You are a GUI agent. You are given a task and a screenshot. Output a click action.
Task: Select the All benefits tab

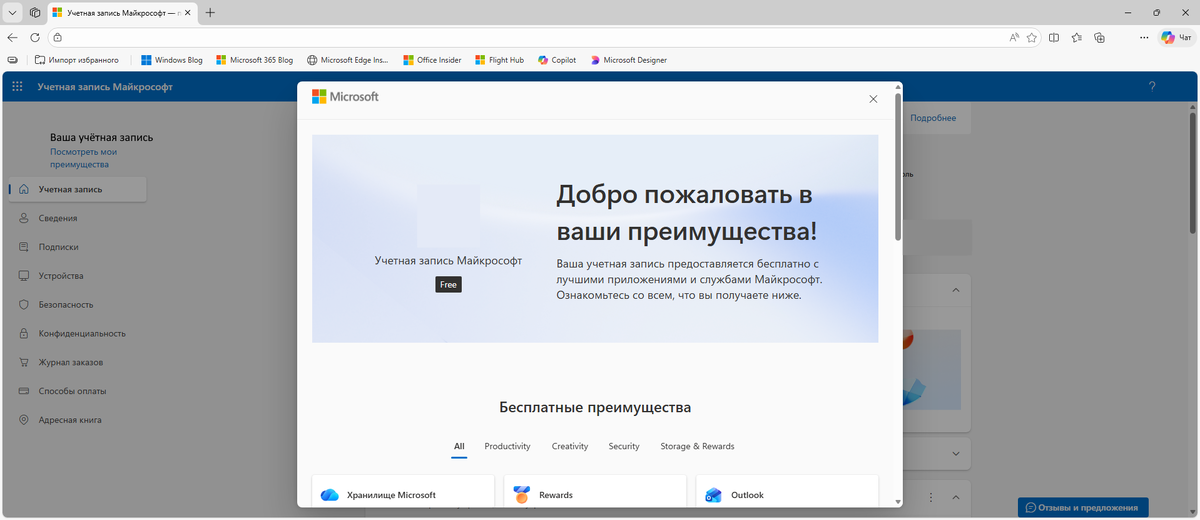pyautogui.click(x=459, y=446)
